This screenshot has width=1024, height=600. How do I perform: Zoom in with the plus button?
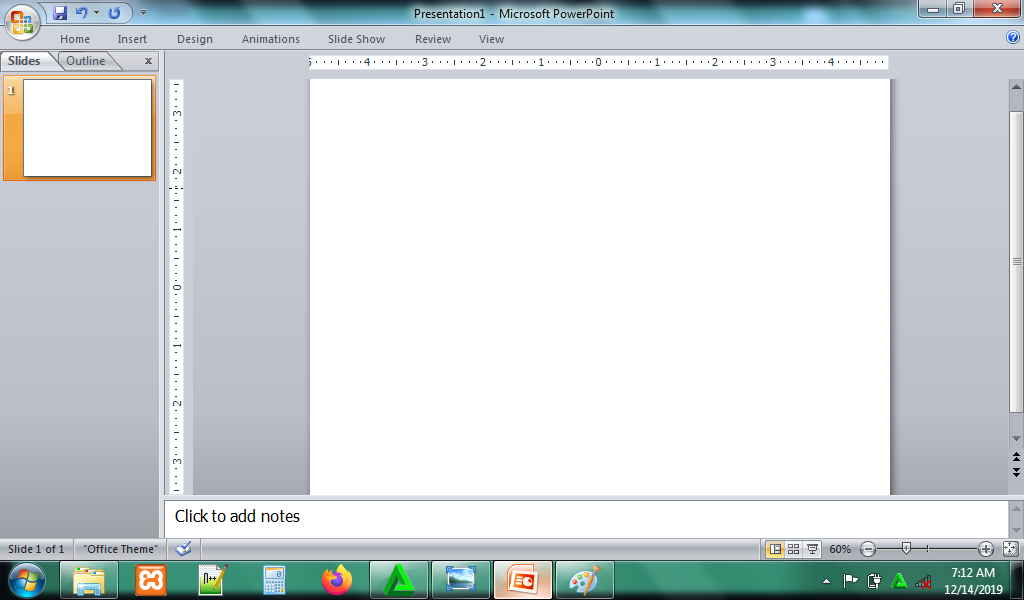pyautogui.click(x=986, y=549)
